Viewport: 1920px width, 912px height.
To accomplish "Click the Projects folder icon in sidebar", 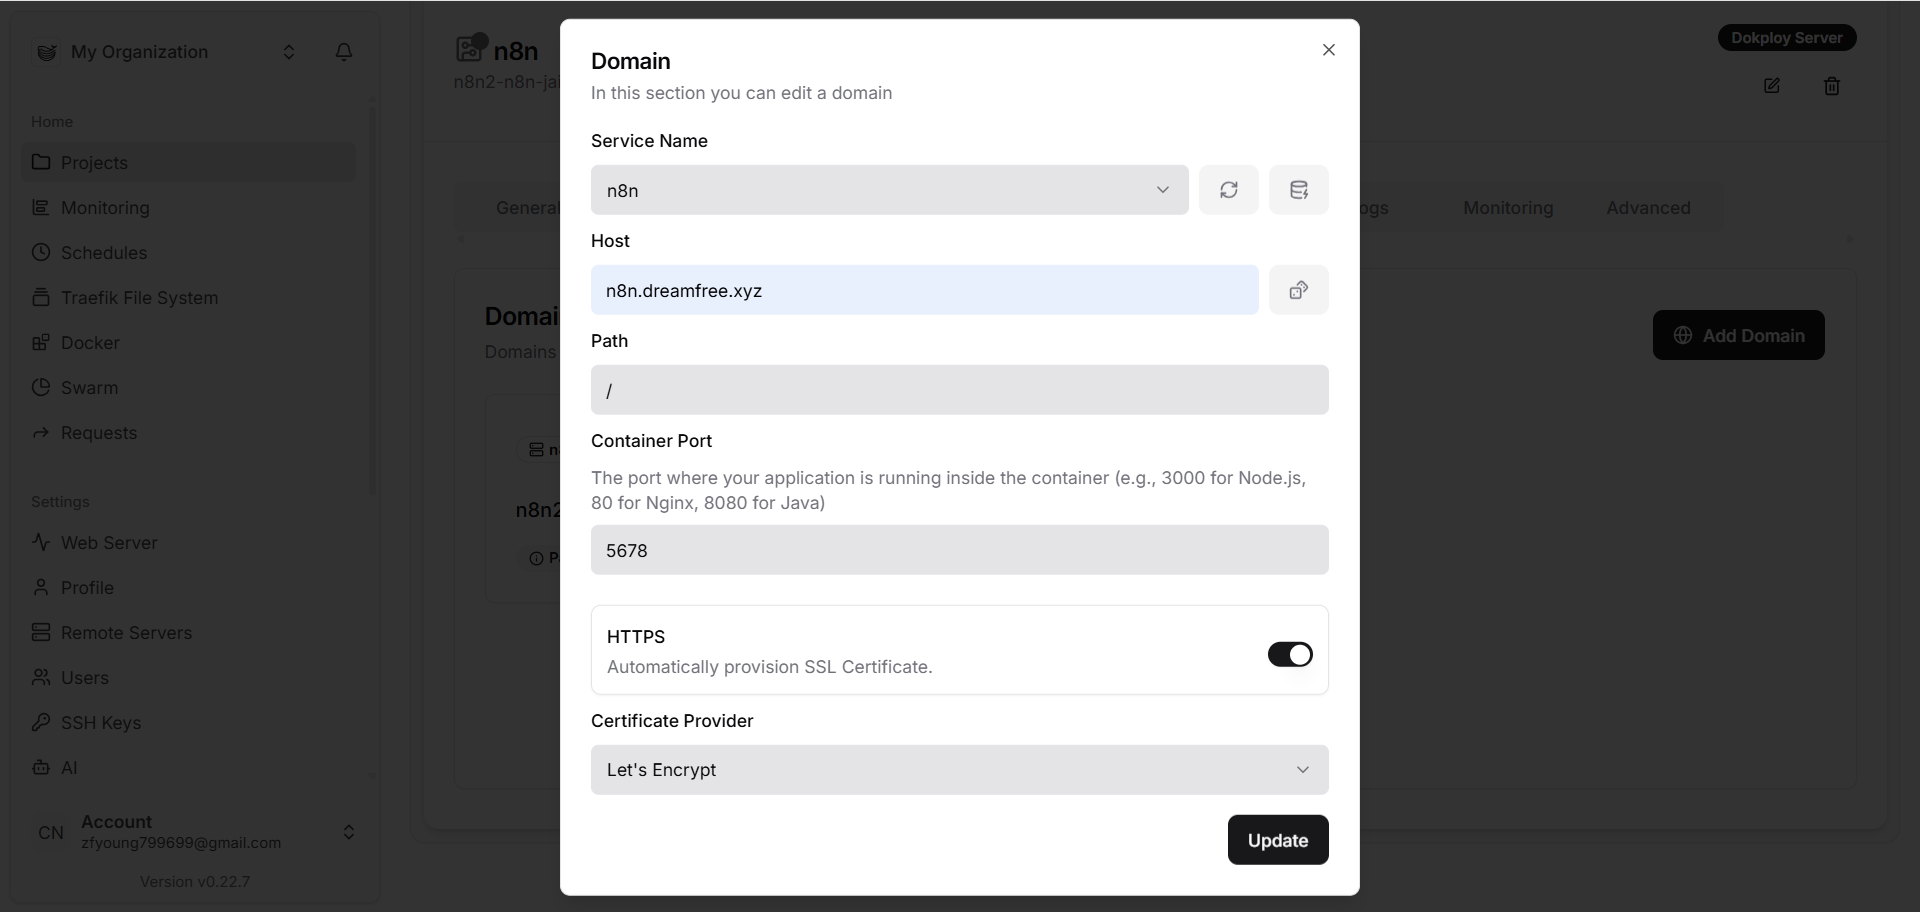I will tap(41, 162).
